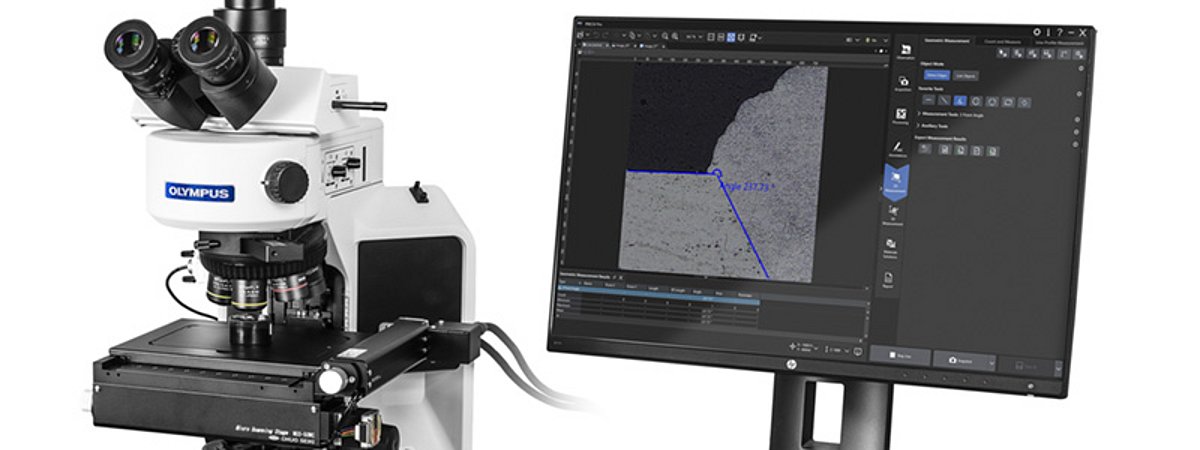
Task: Open the zoom percentage dropdown
Action: [691, 37]
